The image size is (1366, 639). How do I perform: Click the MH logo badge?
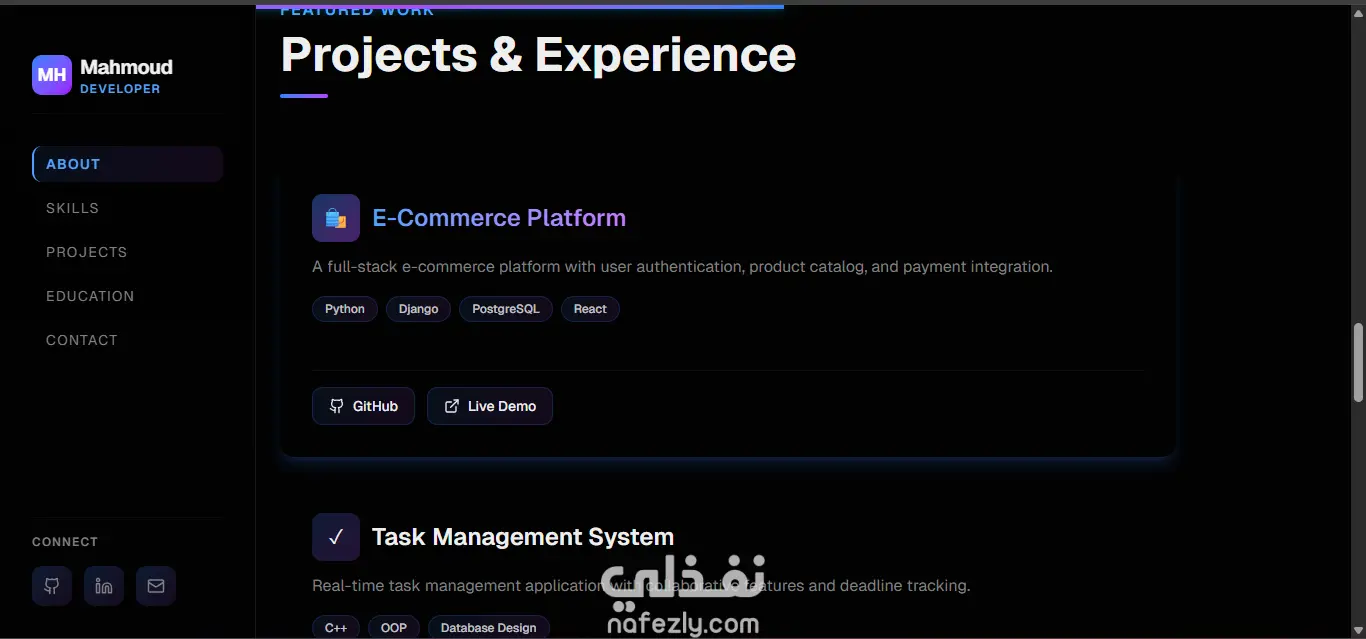click(52, 75)
